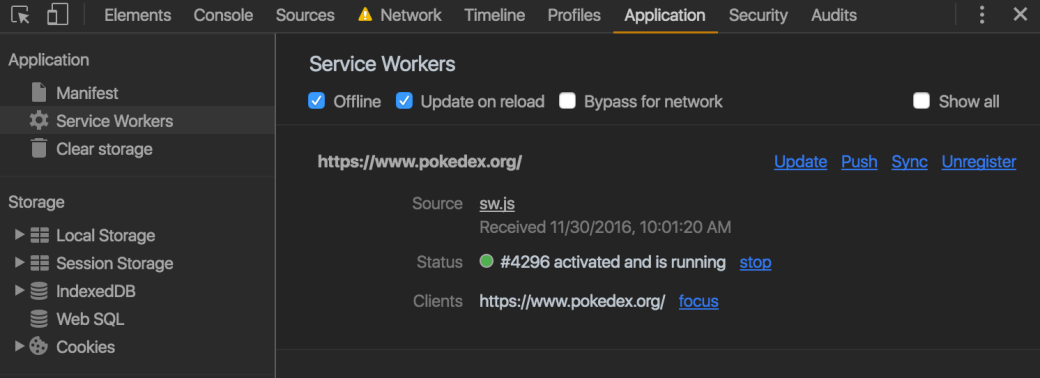Image resolution: width=1040 pixels, height=378 pixels.
Task: Open the Sources tab
Action: pos(305,15)
